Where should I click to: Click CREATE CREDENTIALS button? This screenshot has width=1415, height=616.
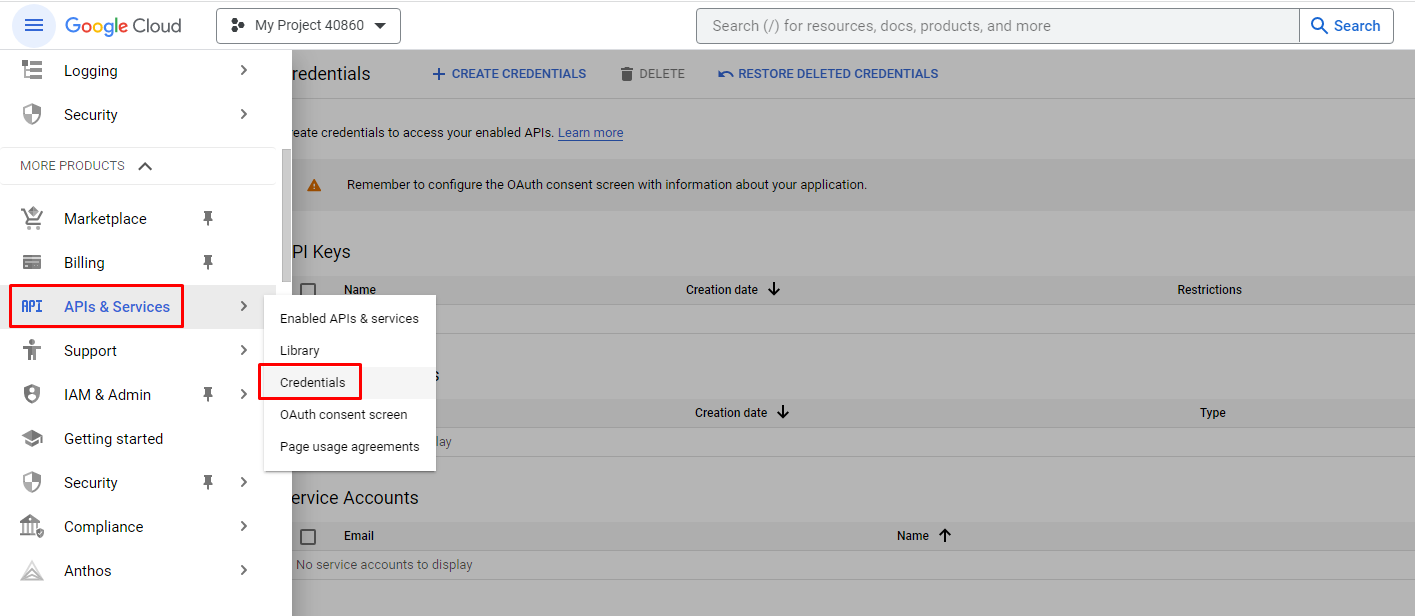point(509,74)
